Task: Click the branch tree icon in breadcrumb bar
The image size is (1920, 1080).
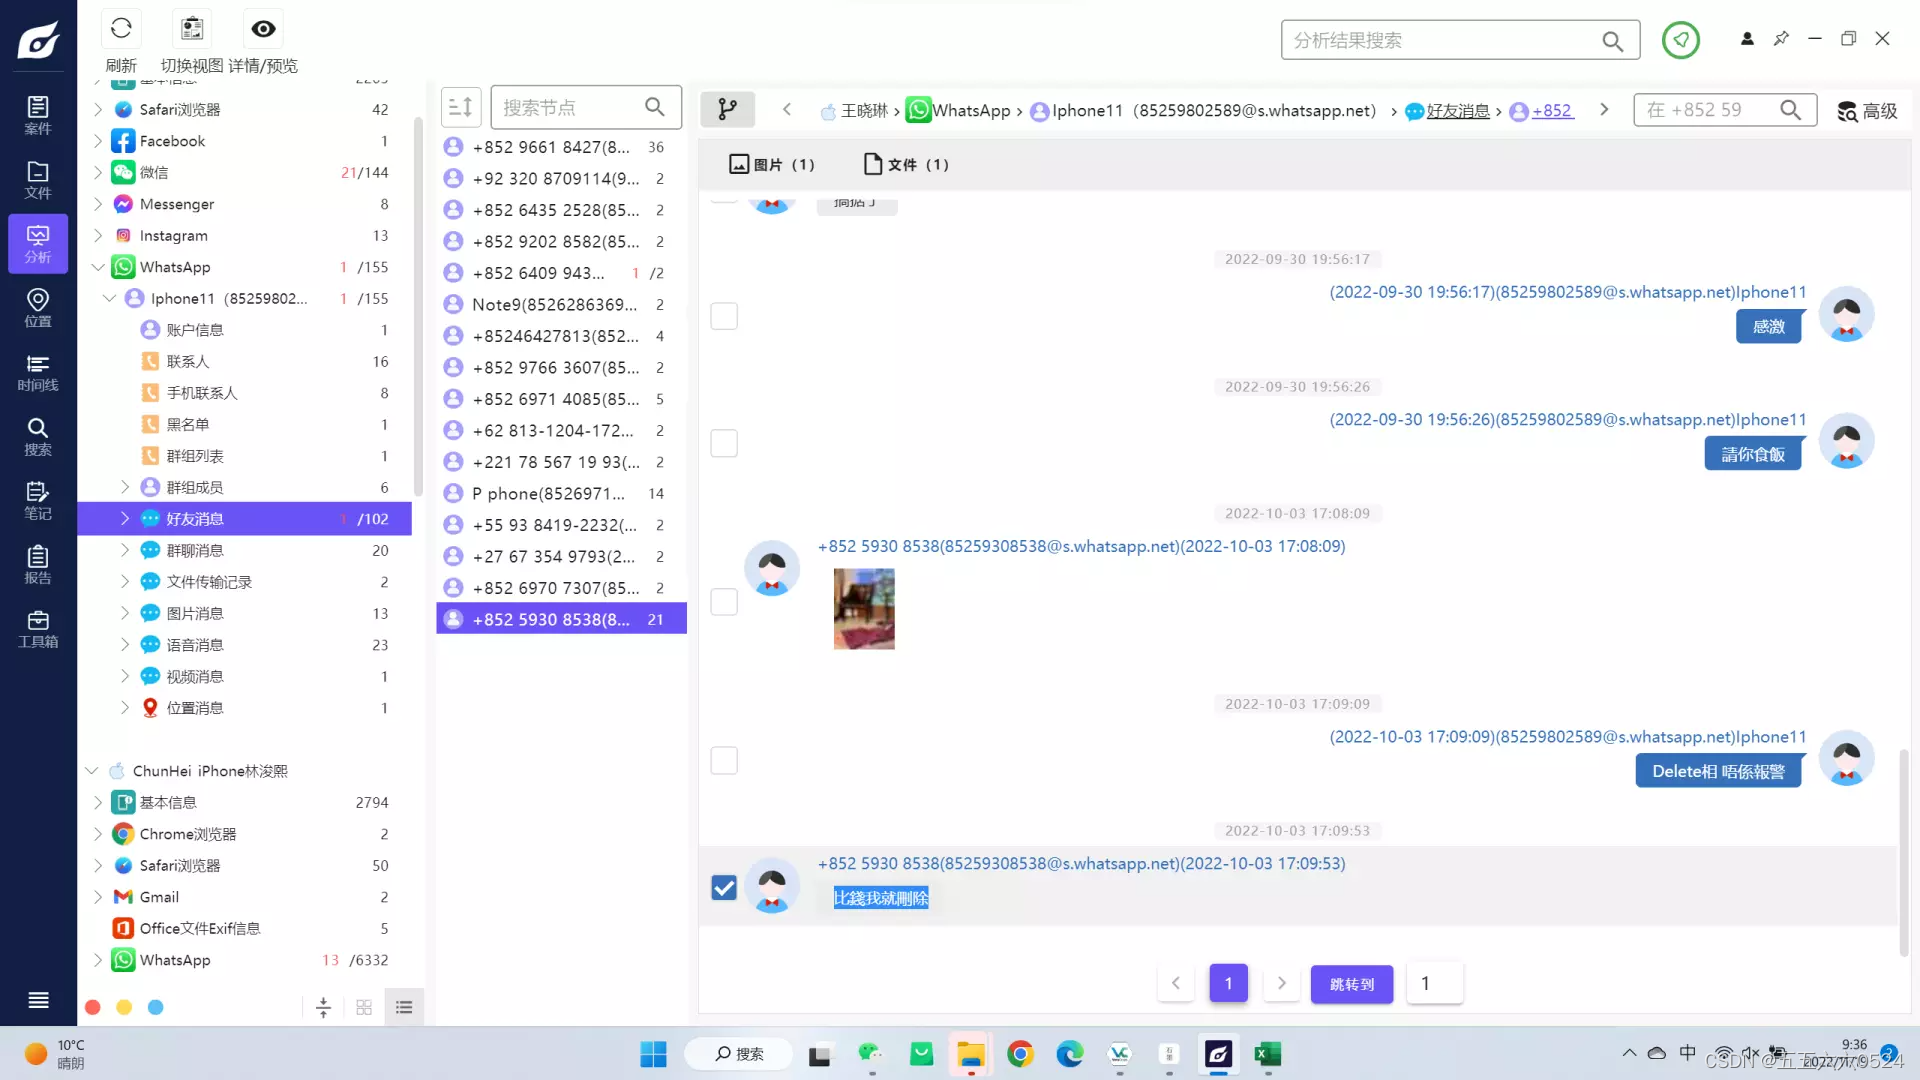Action: click(x=727, y=109)
